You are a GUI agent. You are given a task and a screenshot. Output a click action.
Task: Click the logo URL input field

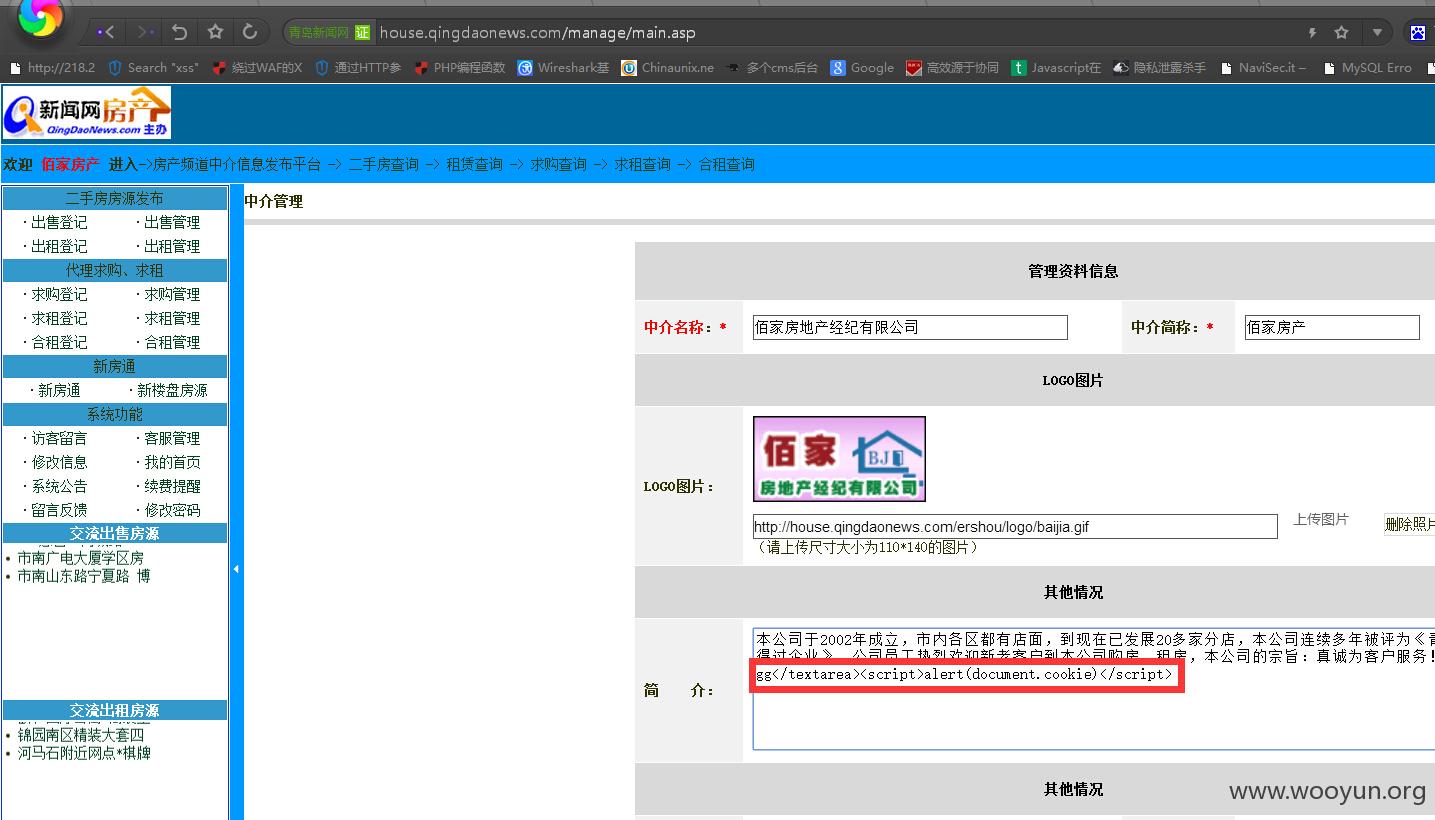coord(1015,526)
